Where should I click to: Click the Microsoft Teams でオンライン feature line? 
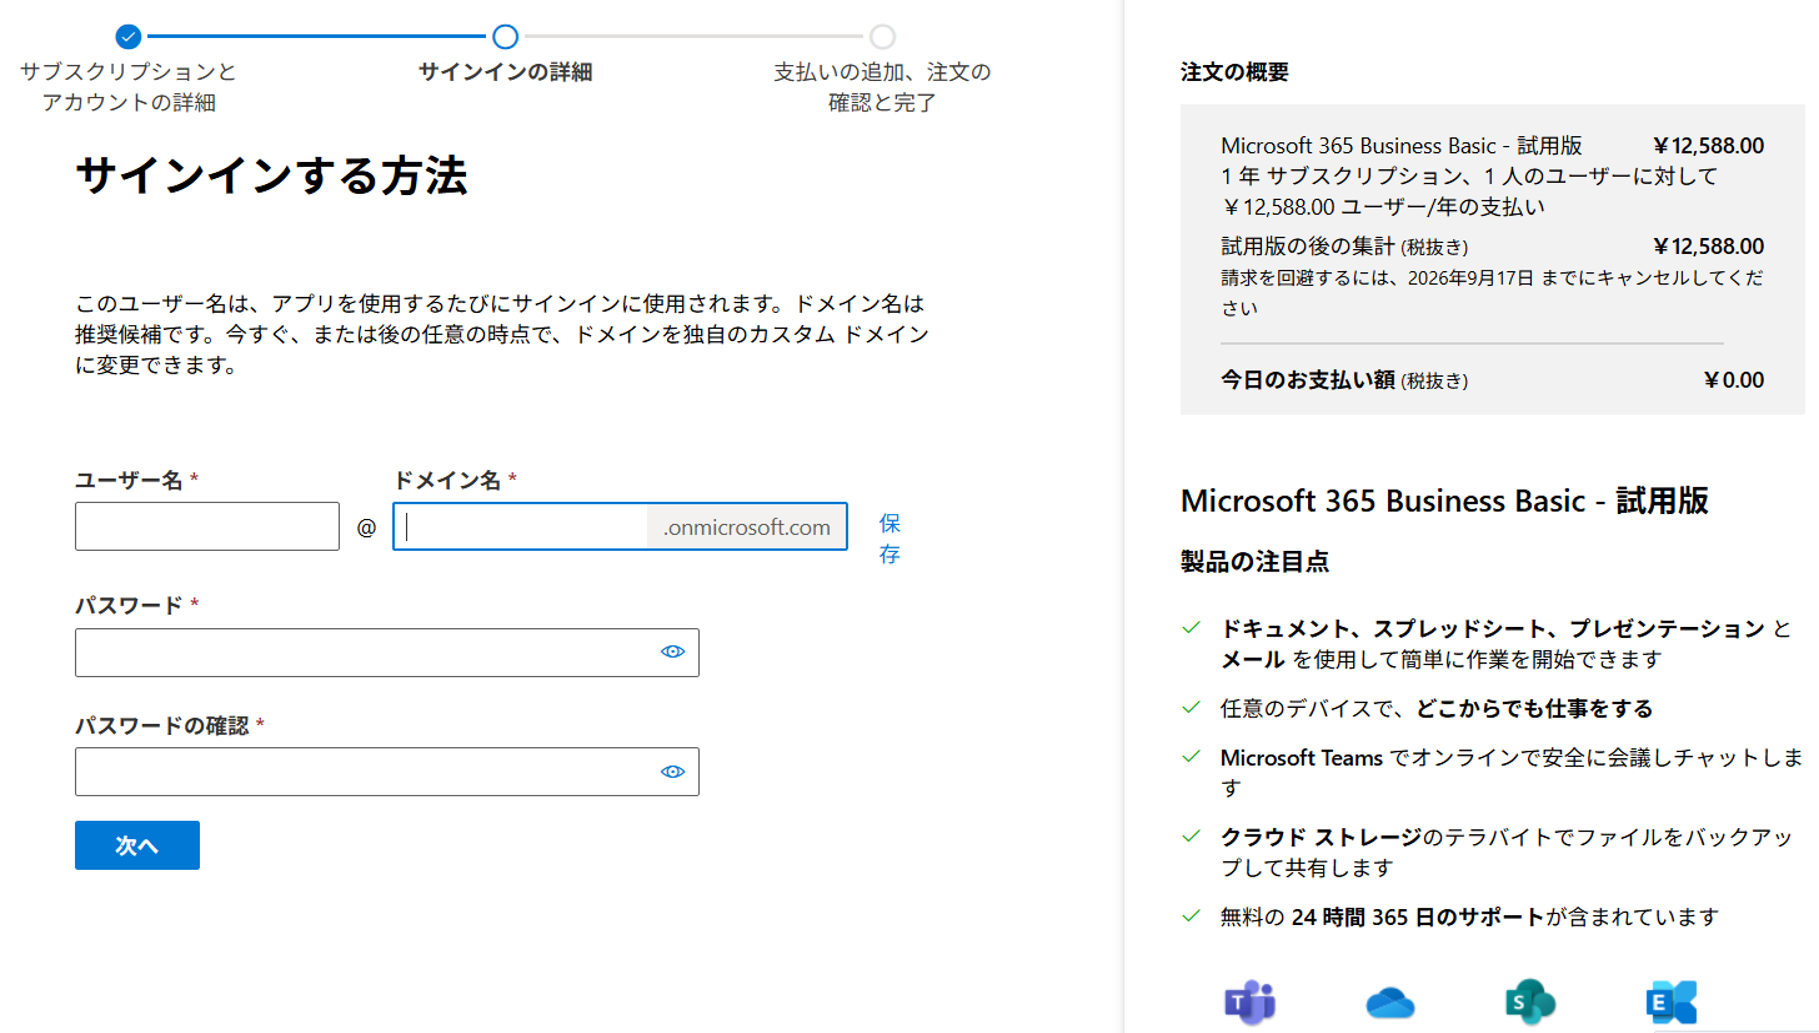click(1512, 773)
